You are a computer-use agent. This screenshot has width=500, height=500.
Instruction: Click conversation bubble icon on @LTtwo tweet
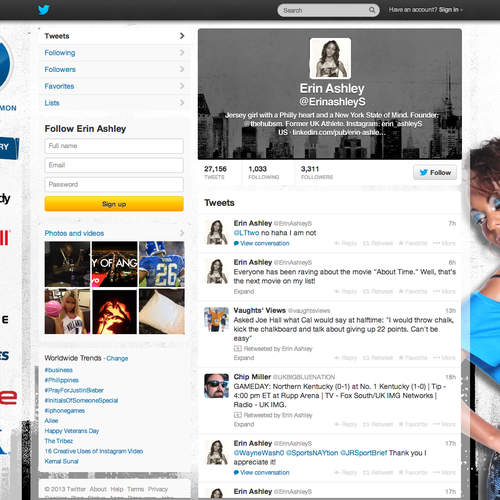[x=236, y=243]
